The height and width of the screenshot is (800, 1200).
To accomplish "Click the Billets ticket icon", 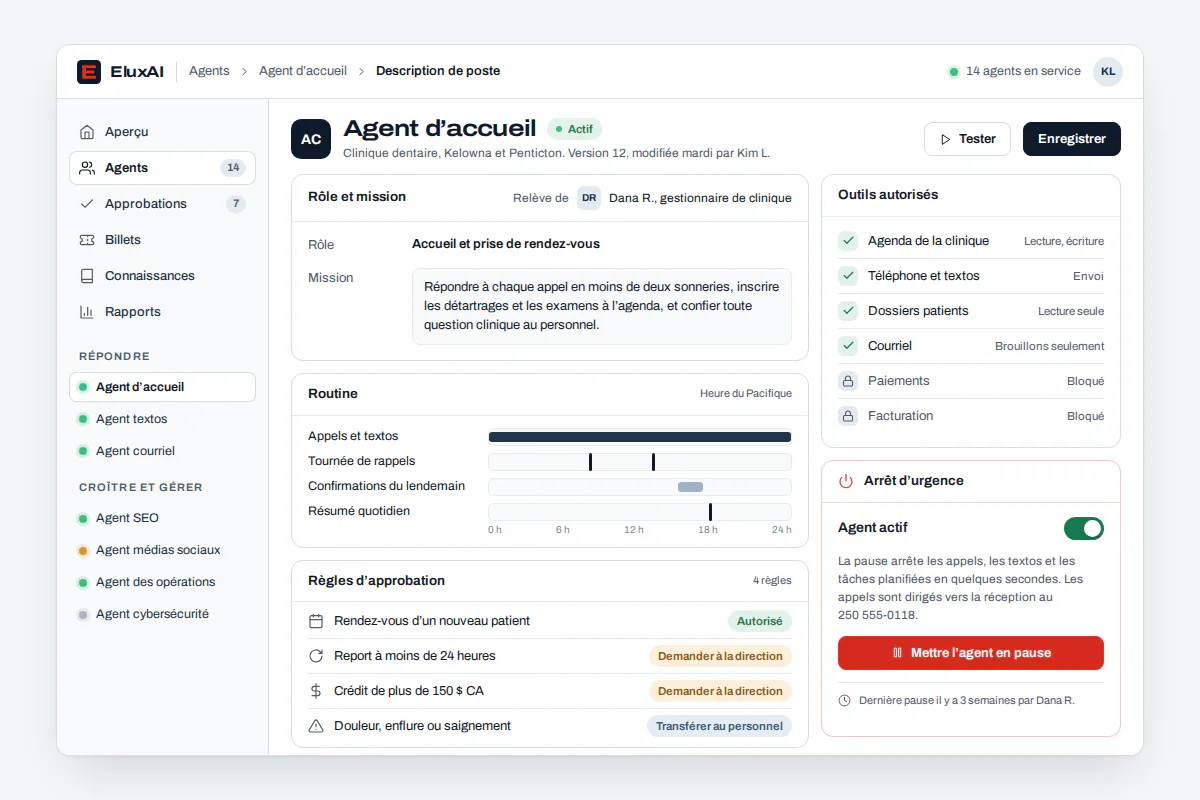I will pos(87,240).
